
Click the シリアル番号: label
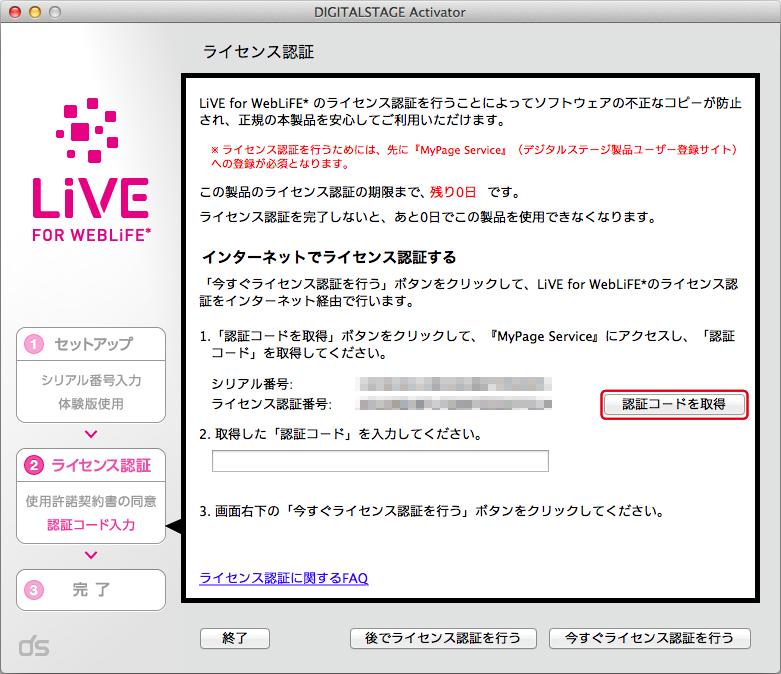pos(252,384)
